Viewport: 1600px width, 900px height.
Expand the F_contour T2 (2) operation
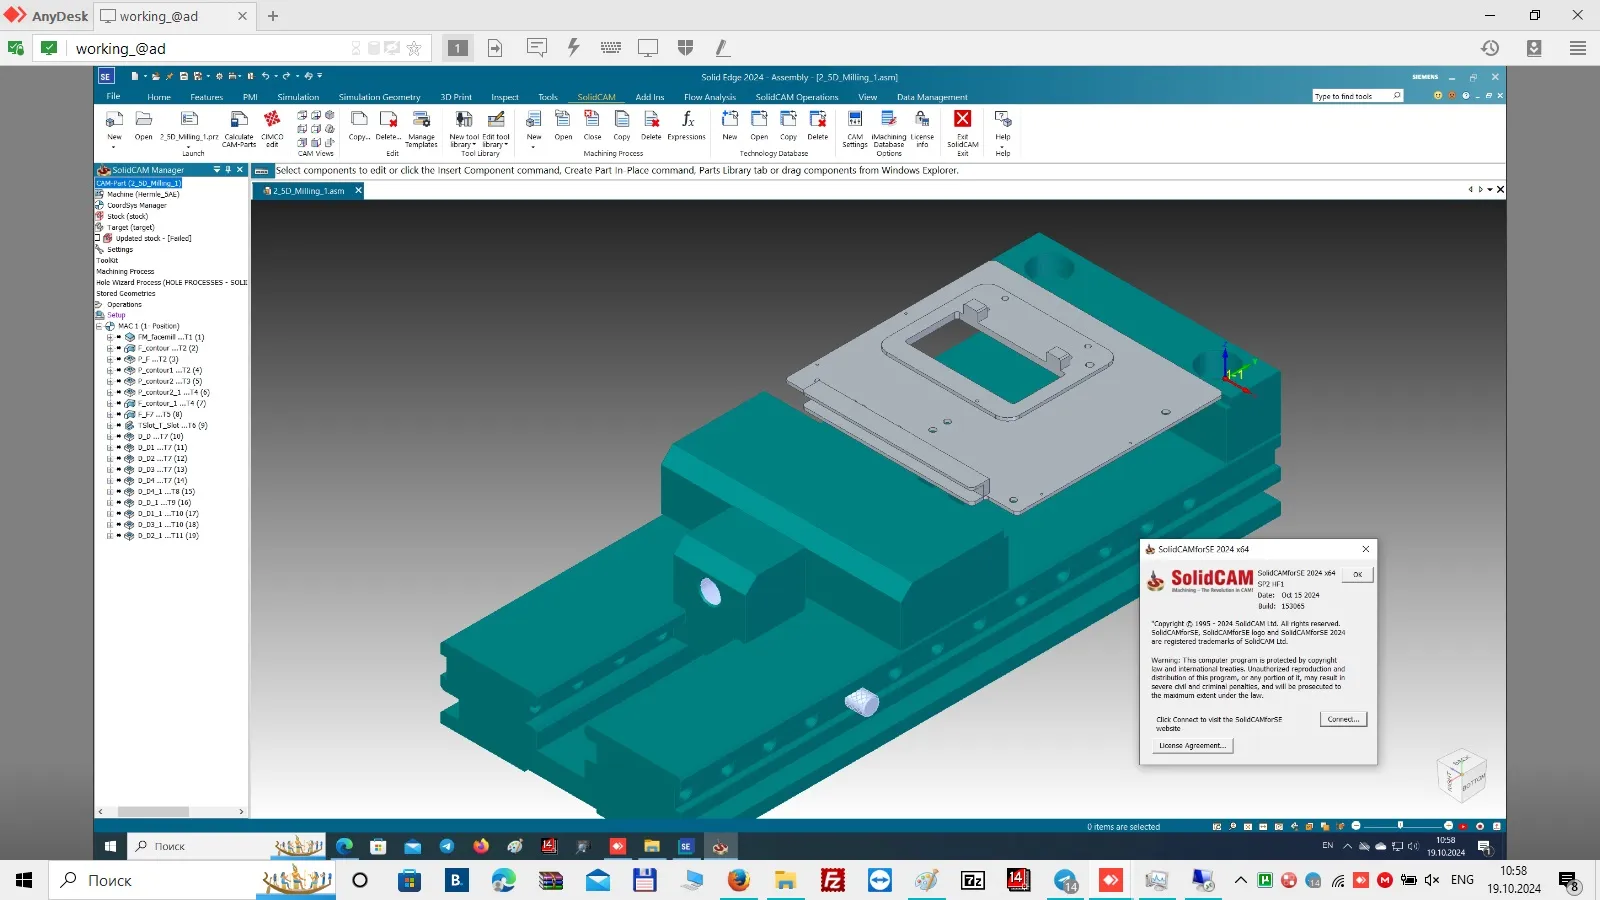109,348
